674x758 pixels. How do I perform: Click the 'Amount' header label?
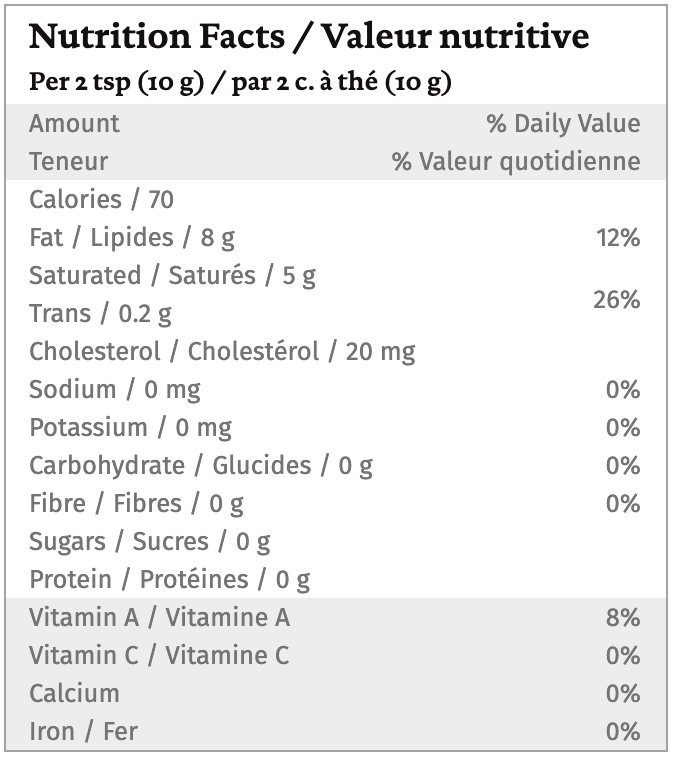[x=74, y=123]
